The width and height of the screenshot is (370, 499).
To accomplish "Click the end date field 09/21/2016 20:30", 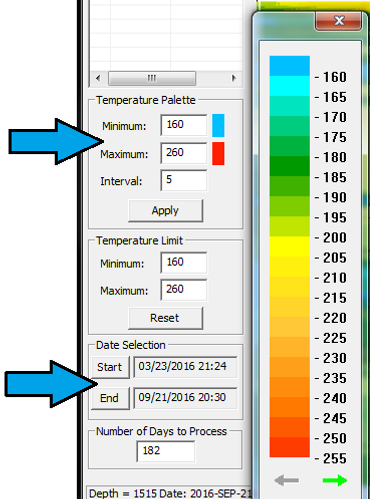I will tap(185, 398).
